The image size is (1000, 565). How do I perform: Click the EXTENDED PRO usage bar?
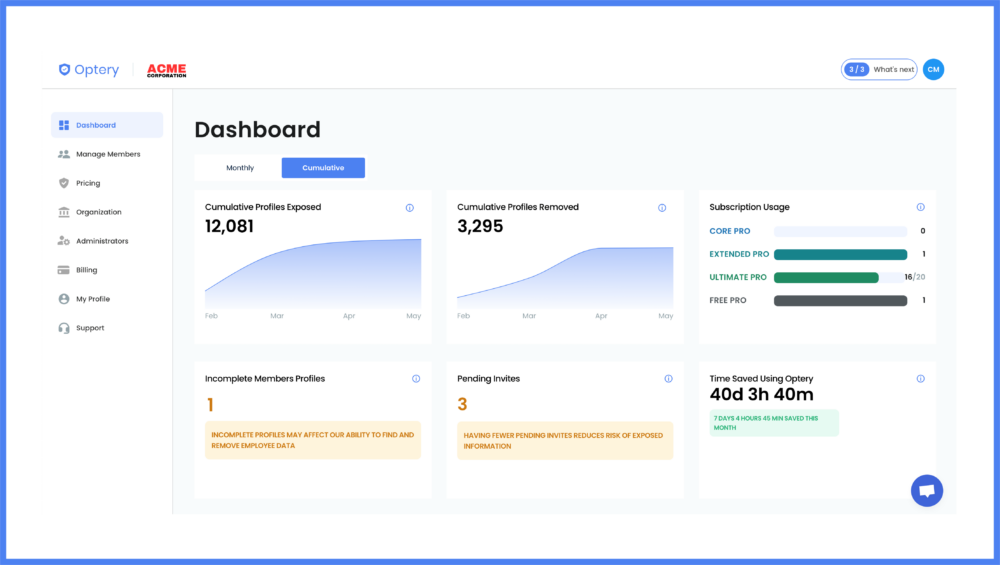coord(841,254)
